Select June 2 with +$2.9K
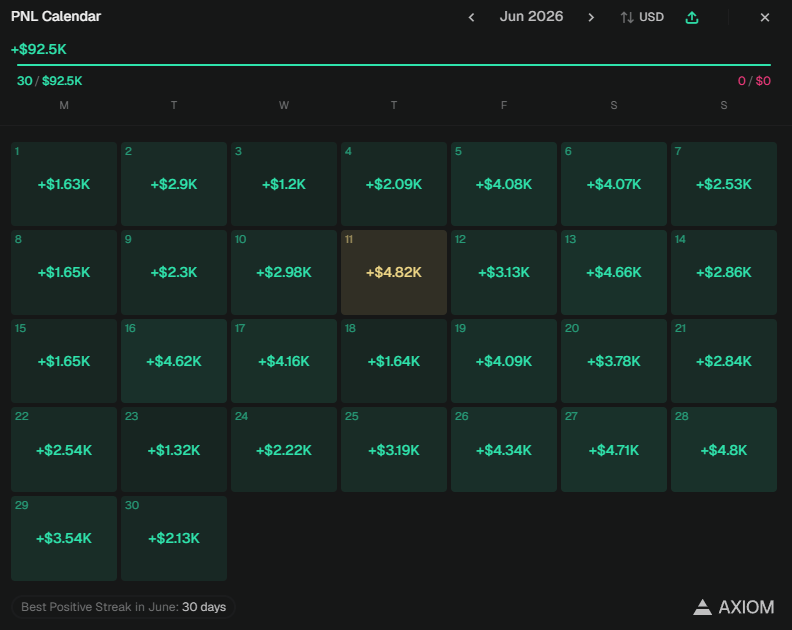This screenshot has height=630, width=792. [174, 184]
